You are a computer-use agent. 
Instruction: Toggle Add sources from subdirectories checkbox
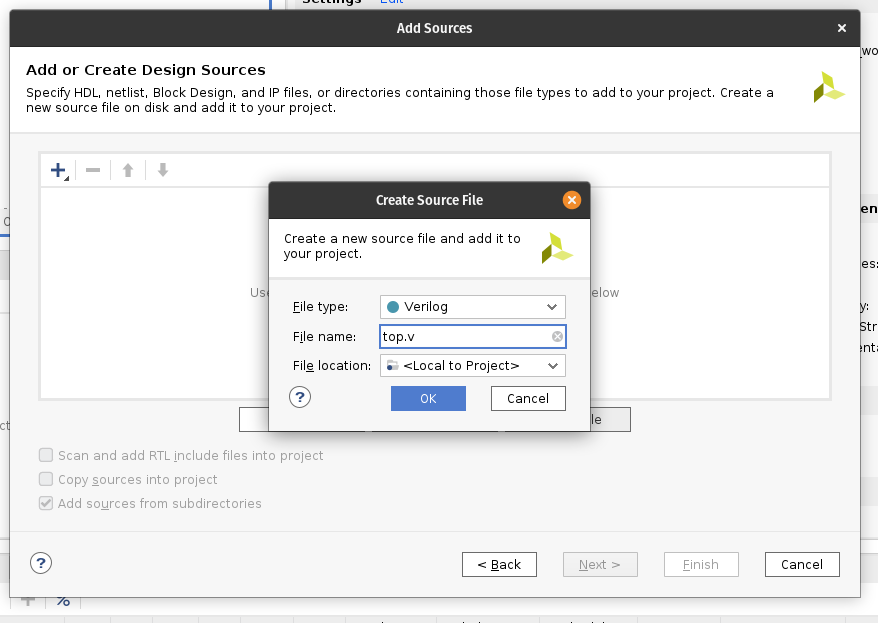[x=46, y=503]
